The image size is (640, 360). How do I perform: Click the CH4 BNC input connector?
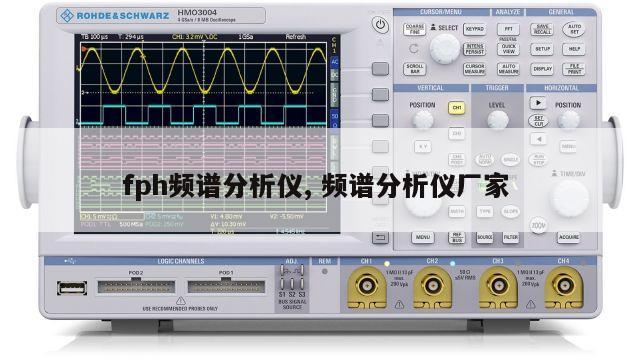coord(563,286)
